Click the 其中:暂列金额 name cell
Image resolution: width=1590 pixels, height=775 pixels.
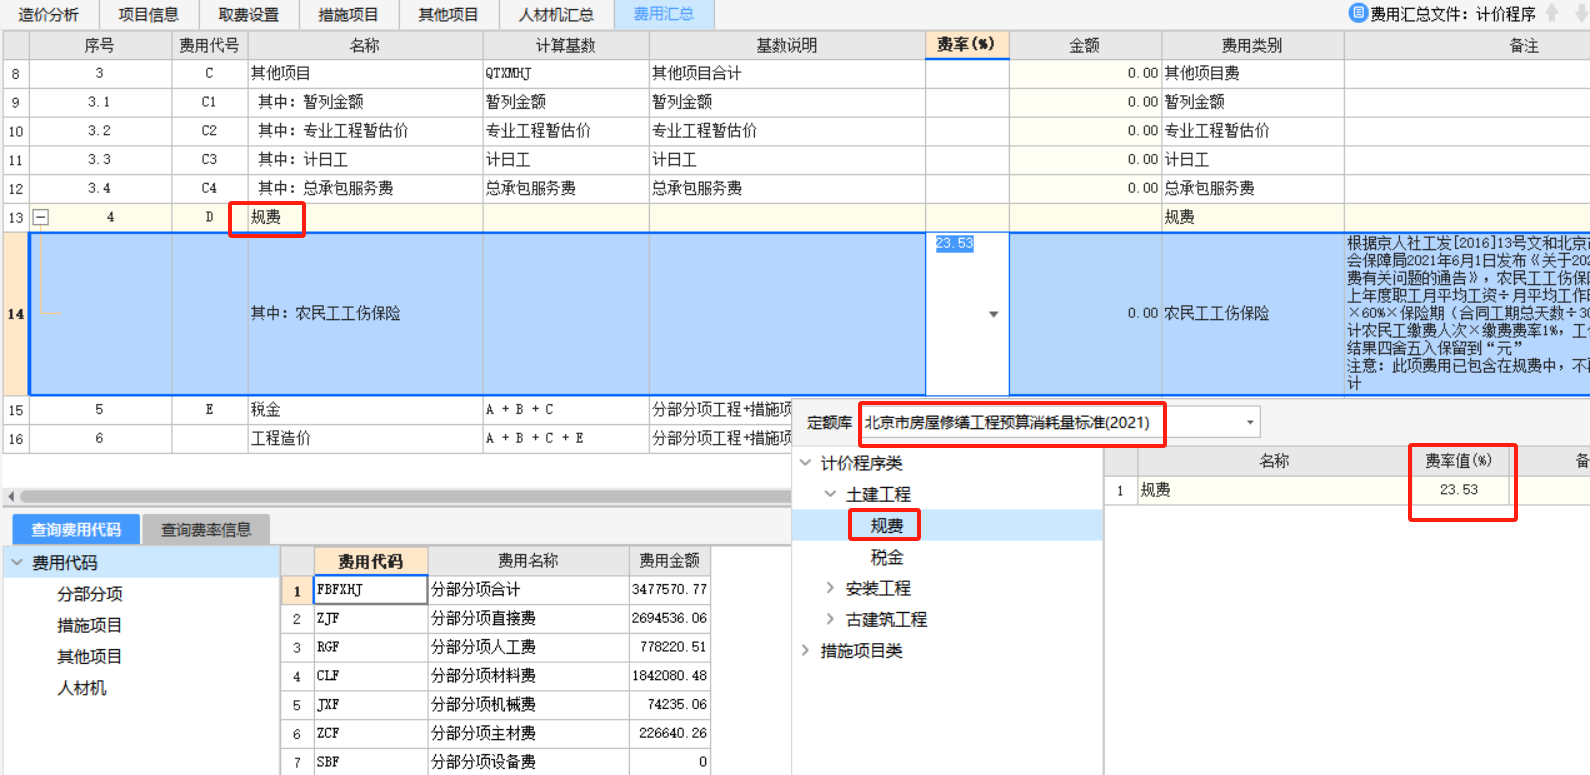(x=366, y=102)
